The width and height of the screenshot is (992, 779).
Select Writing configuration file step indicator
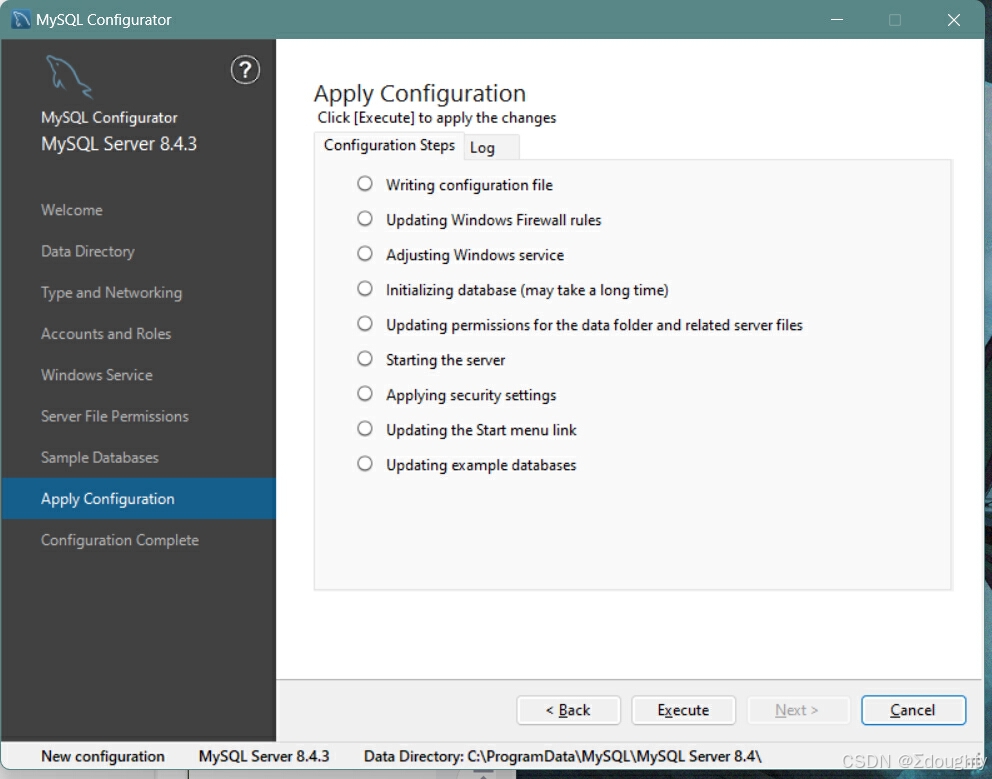[364, 184]
